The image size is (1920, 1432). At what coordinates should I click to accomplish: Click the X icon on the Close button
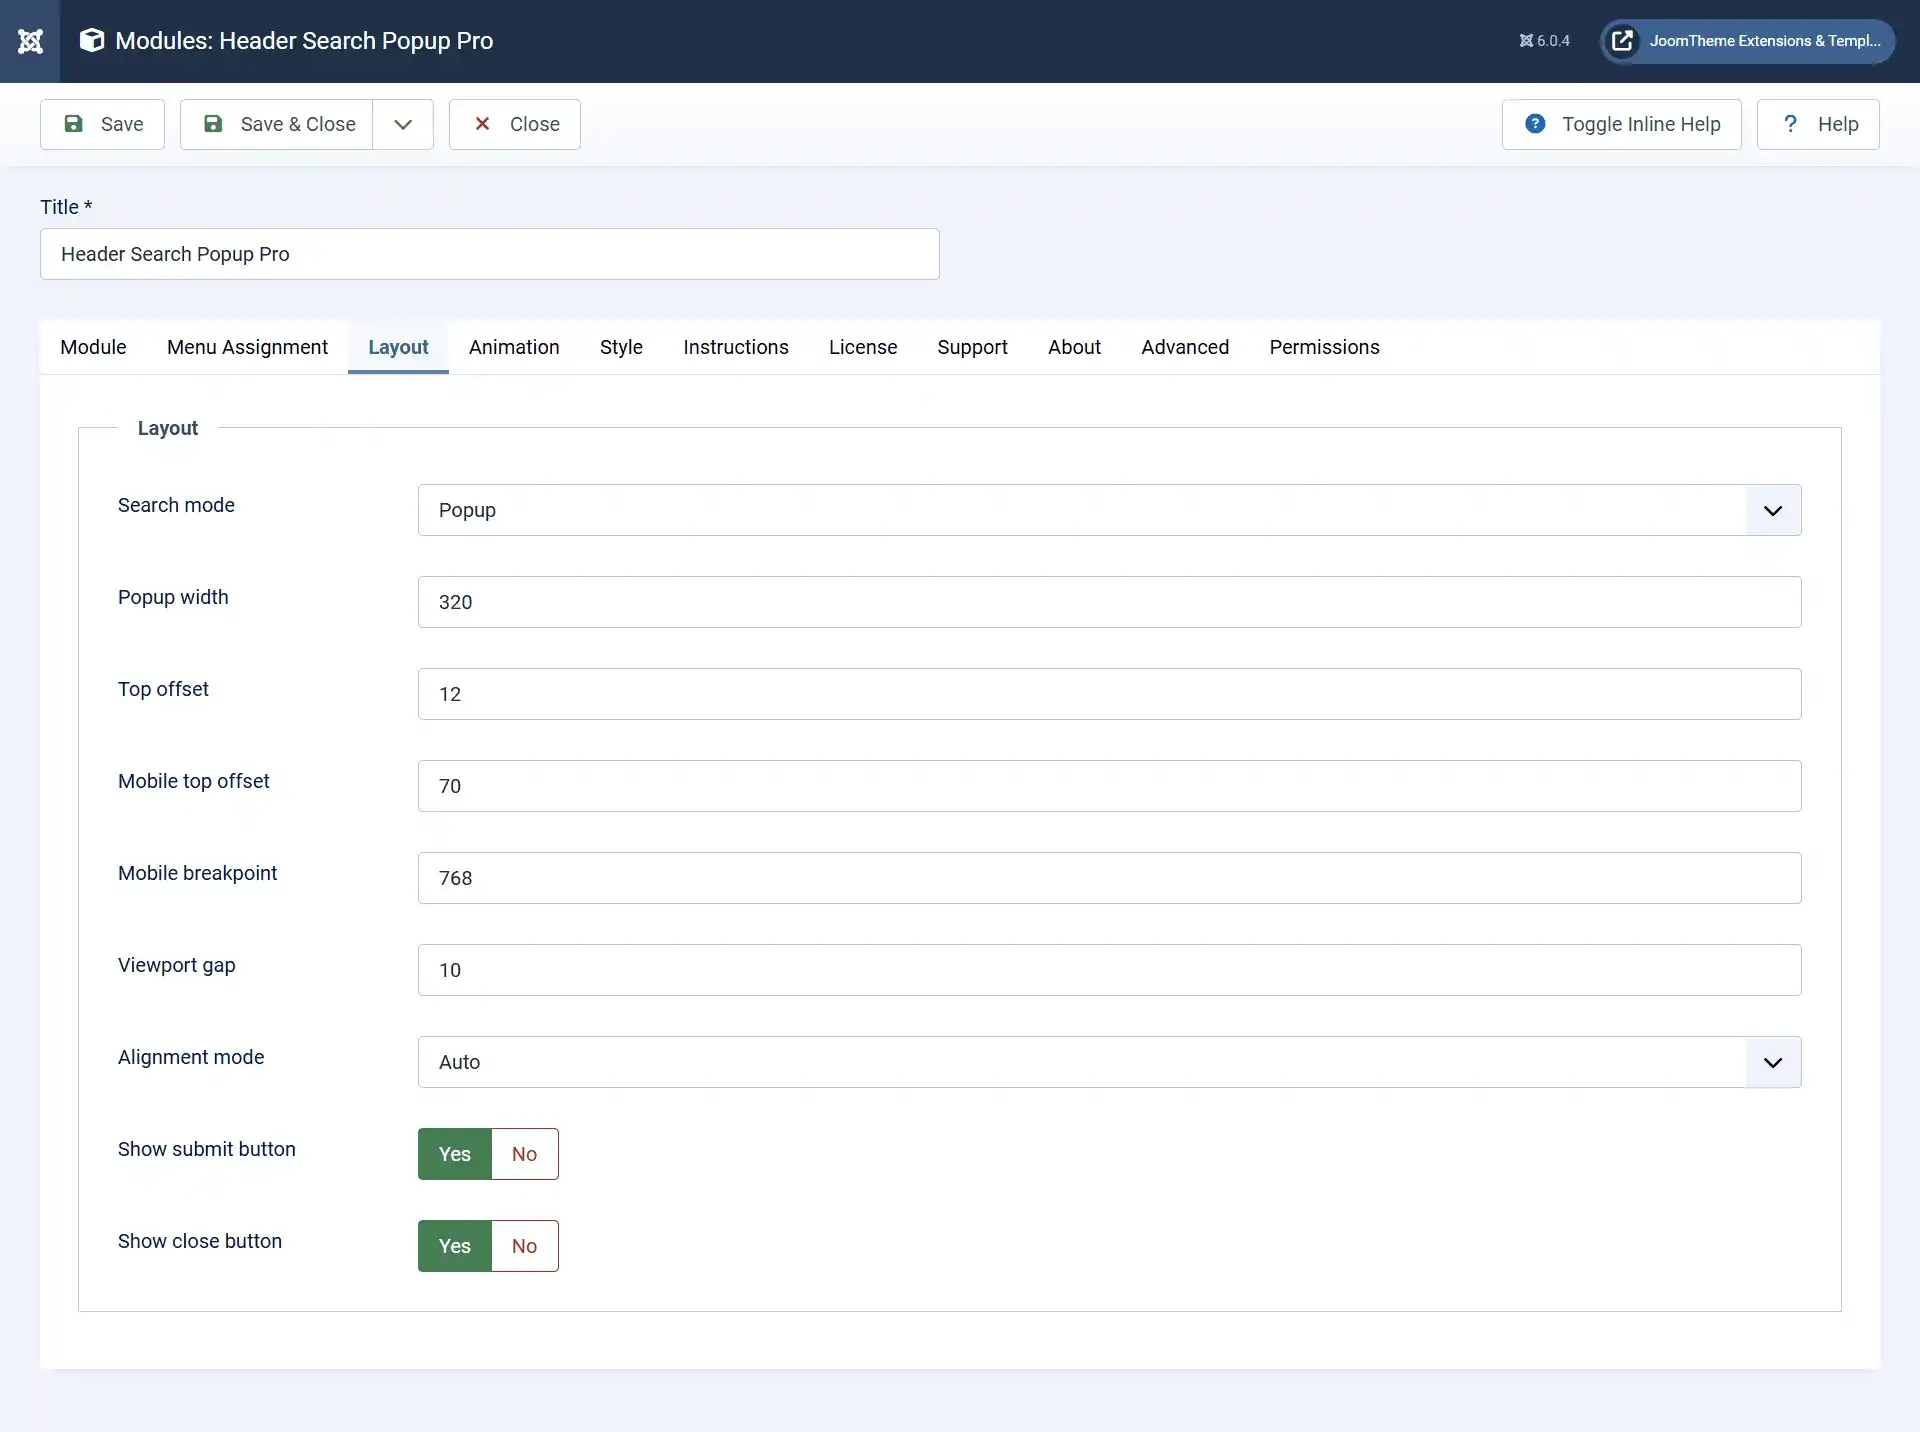[x=483, y=123]
